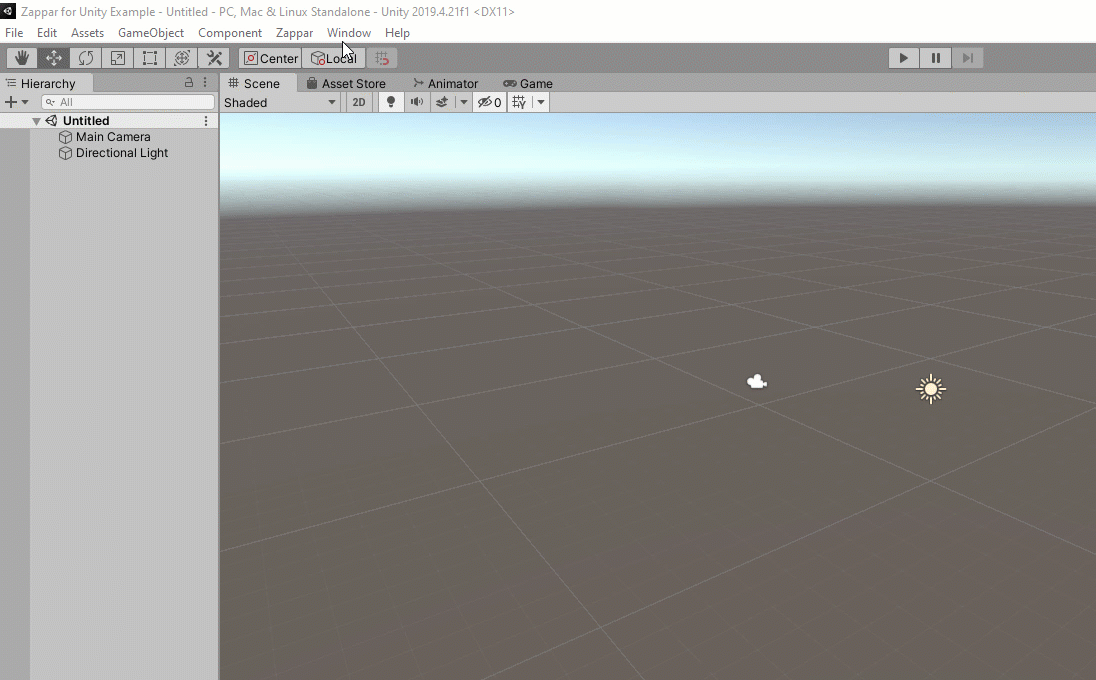1096x680 pixels.
Task: Select the Move tool
Action: 54,58
